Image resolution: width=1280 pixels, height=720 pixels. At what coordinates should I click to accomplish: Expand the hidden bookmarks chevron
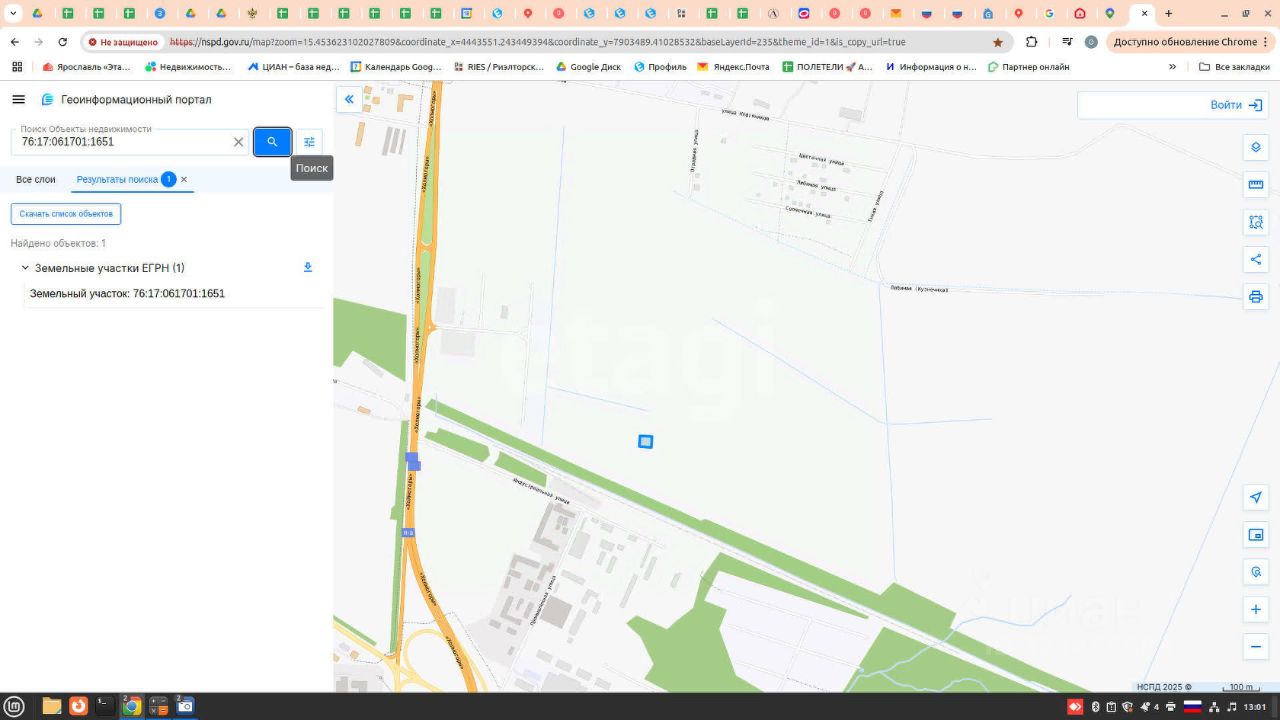click(x=1172, y=67)
